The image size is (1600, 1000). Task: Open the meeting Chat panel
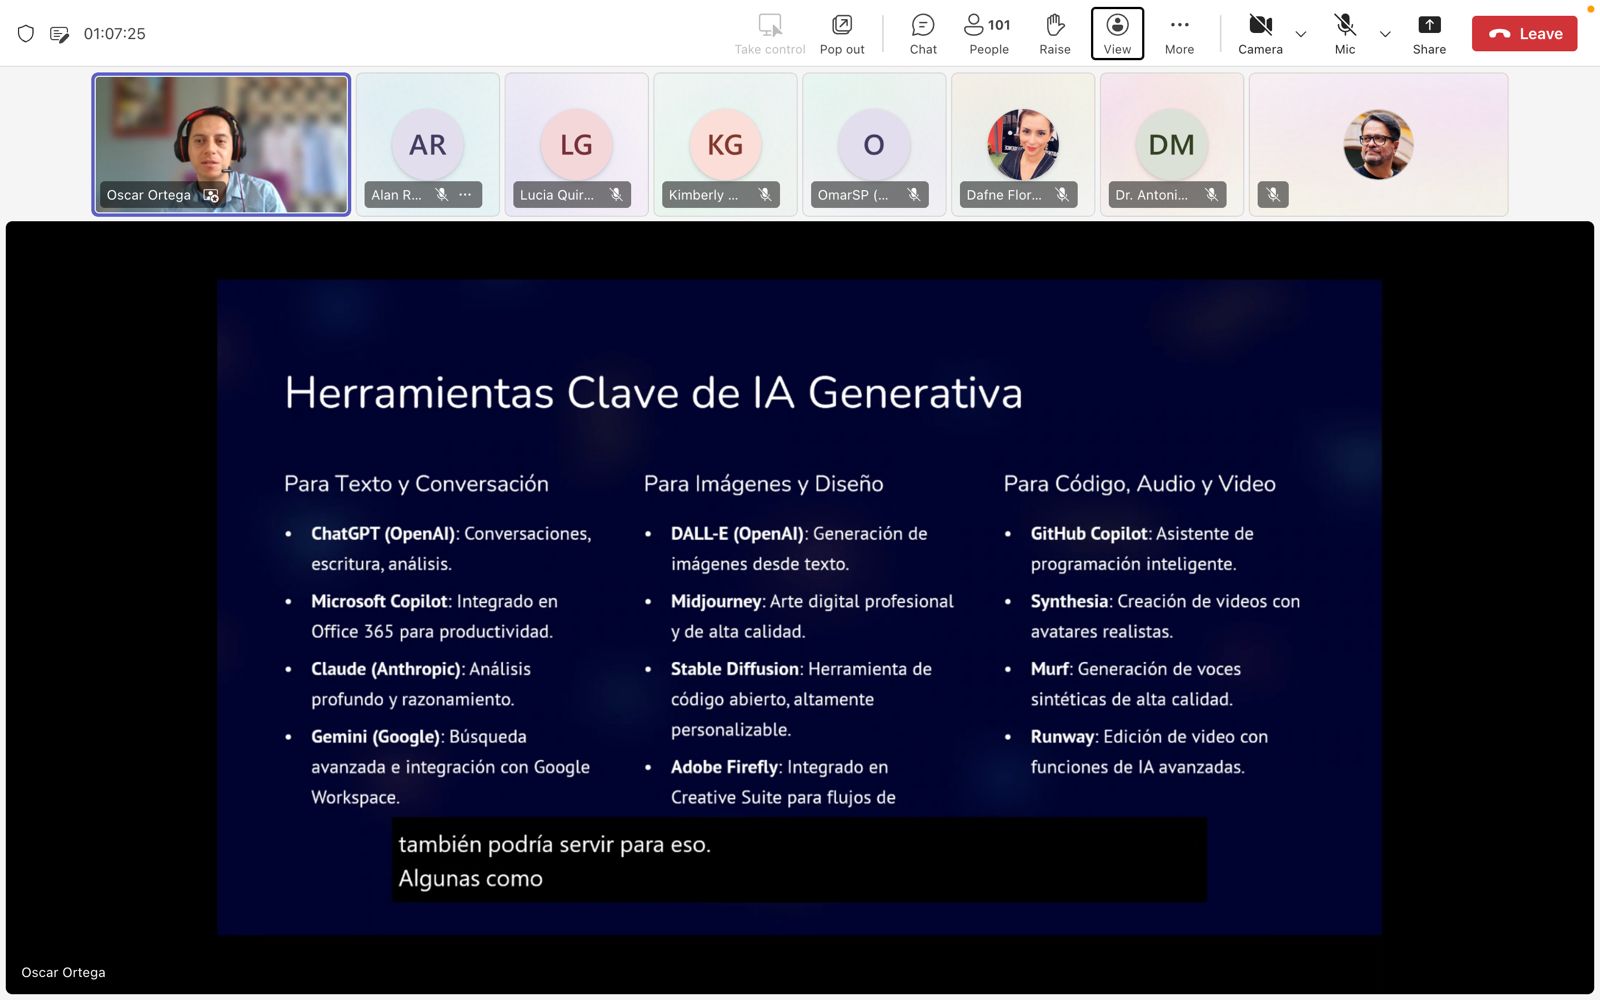(x=923, y=34)
